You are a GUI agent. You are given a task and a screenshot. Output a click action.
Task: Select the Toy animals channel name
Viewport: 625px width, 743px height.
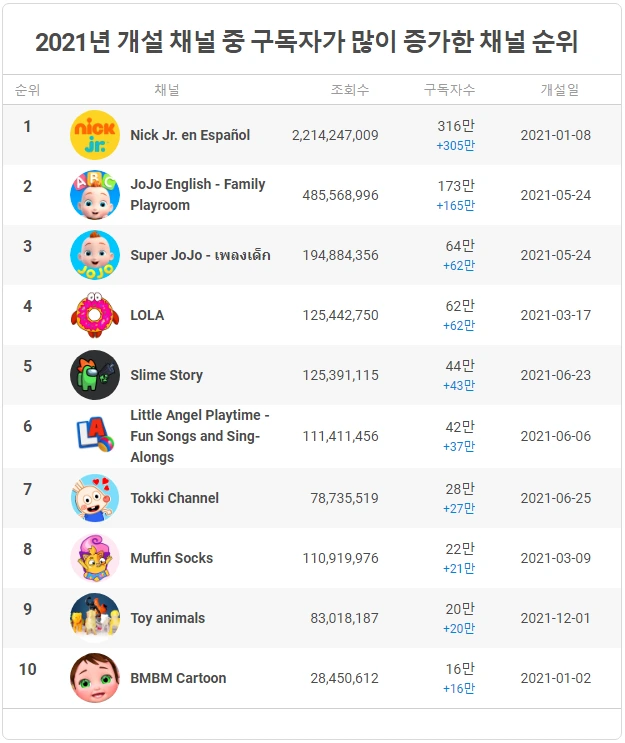tap(168, 618)
